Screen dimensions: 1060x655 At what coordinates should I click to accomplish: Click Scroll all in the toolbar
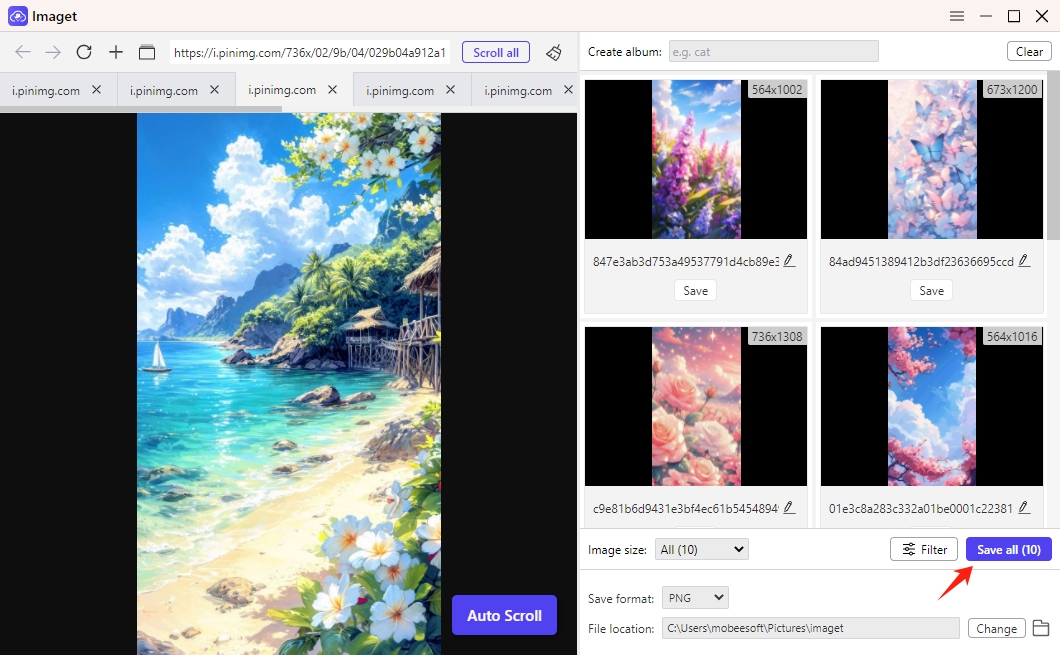[x=495, y=52]
